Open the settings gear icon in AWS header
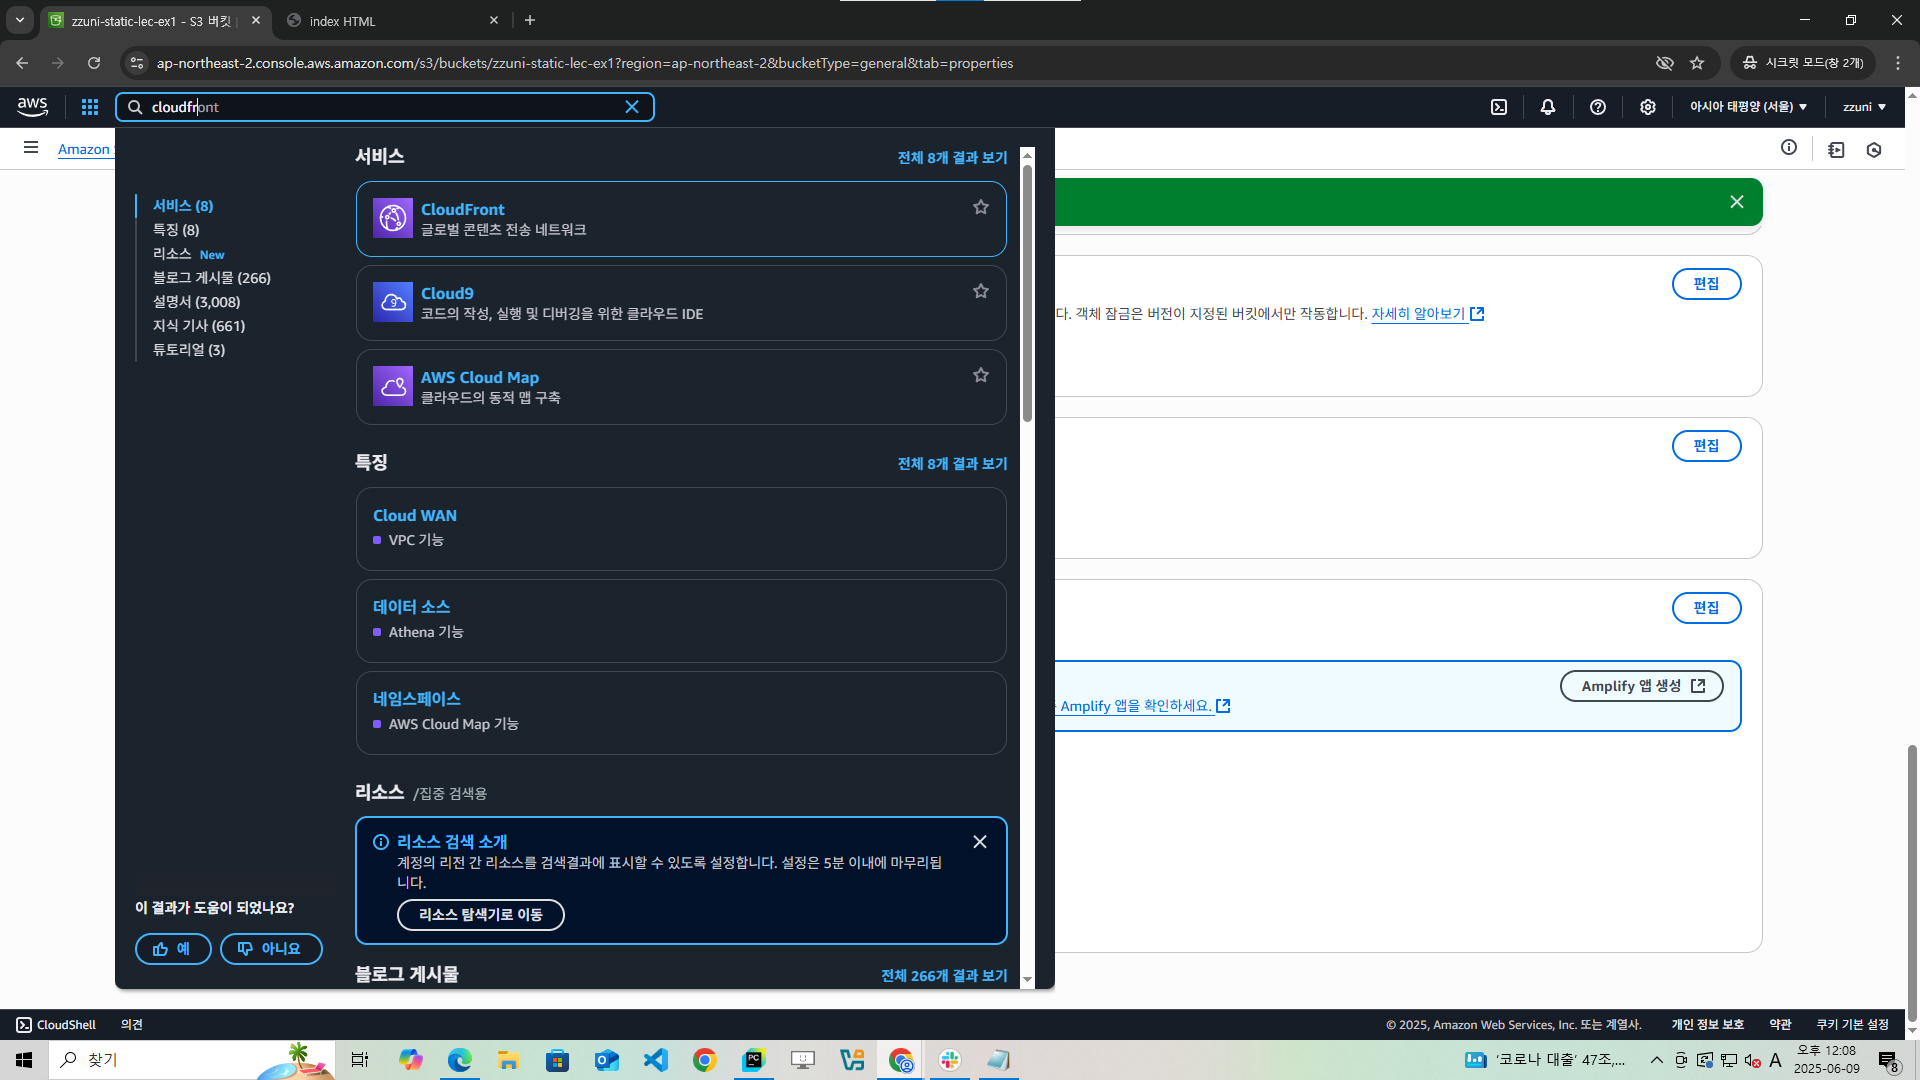The height and width of the screenshot is (1080, 1920). click(x=1648, y=107)
